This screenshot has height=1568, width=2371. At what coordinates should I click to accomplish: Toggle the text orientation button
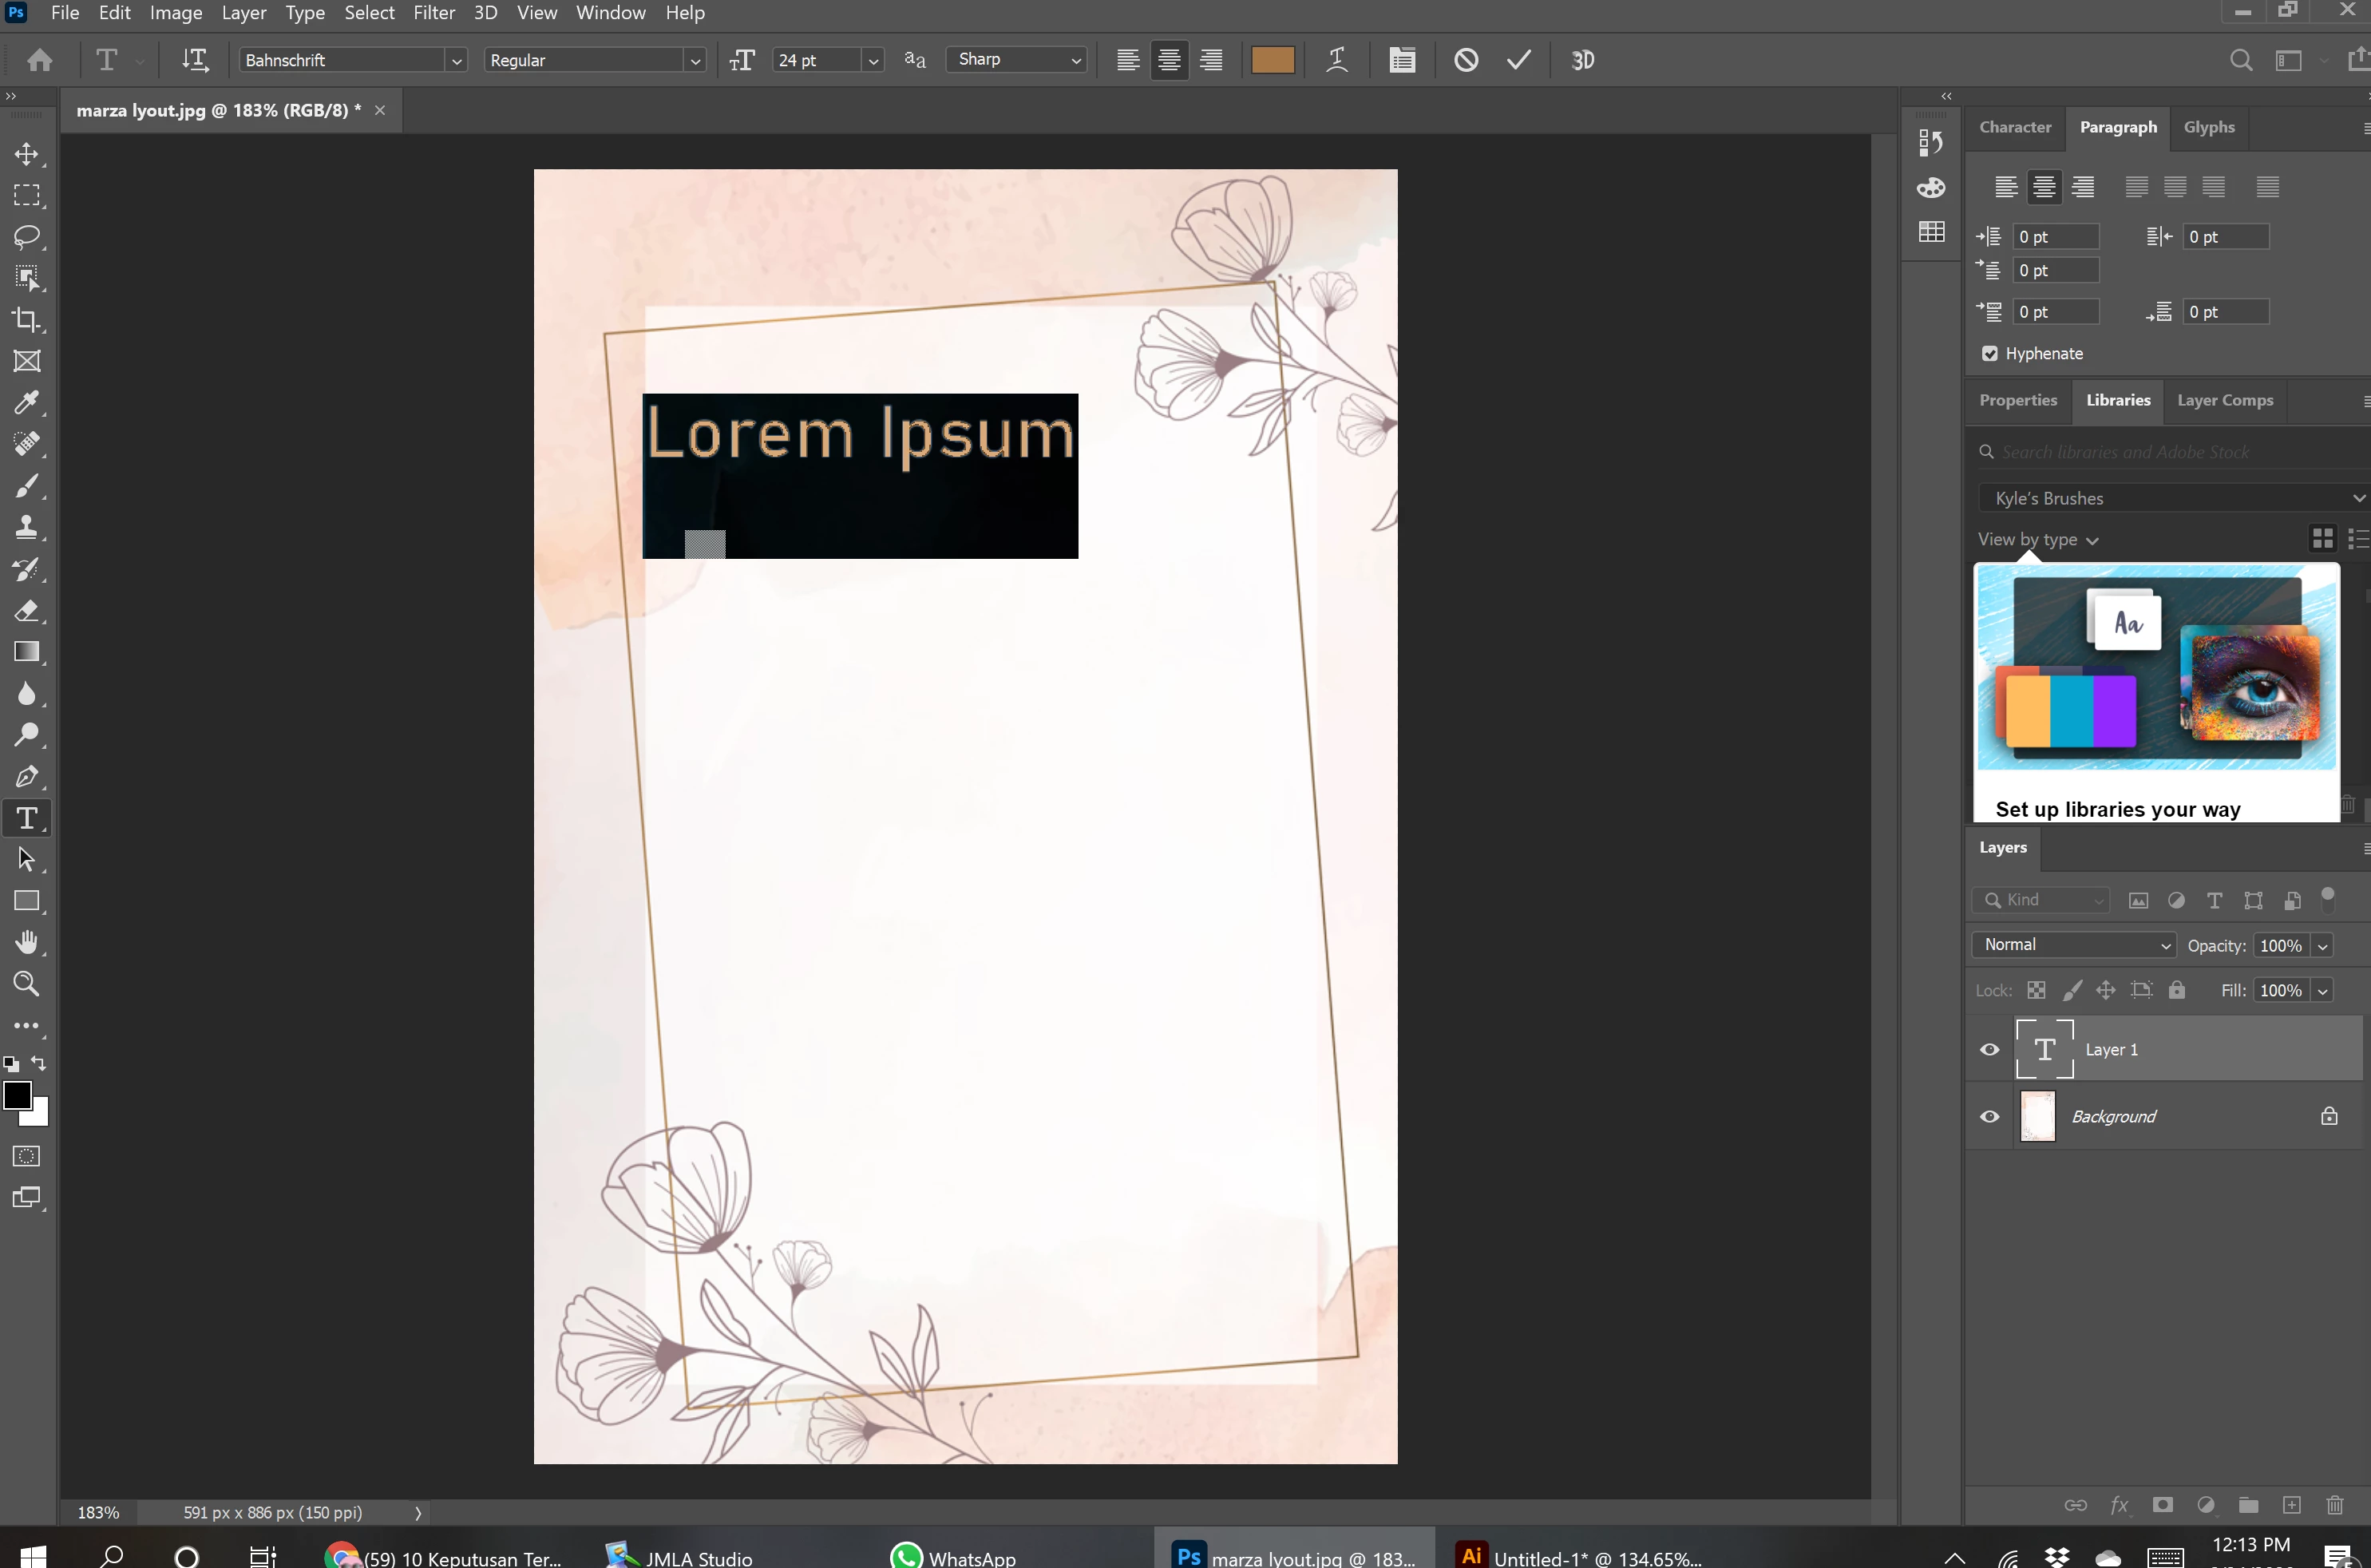(195, 60)
